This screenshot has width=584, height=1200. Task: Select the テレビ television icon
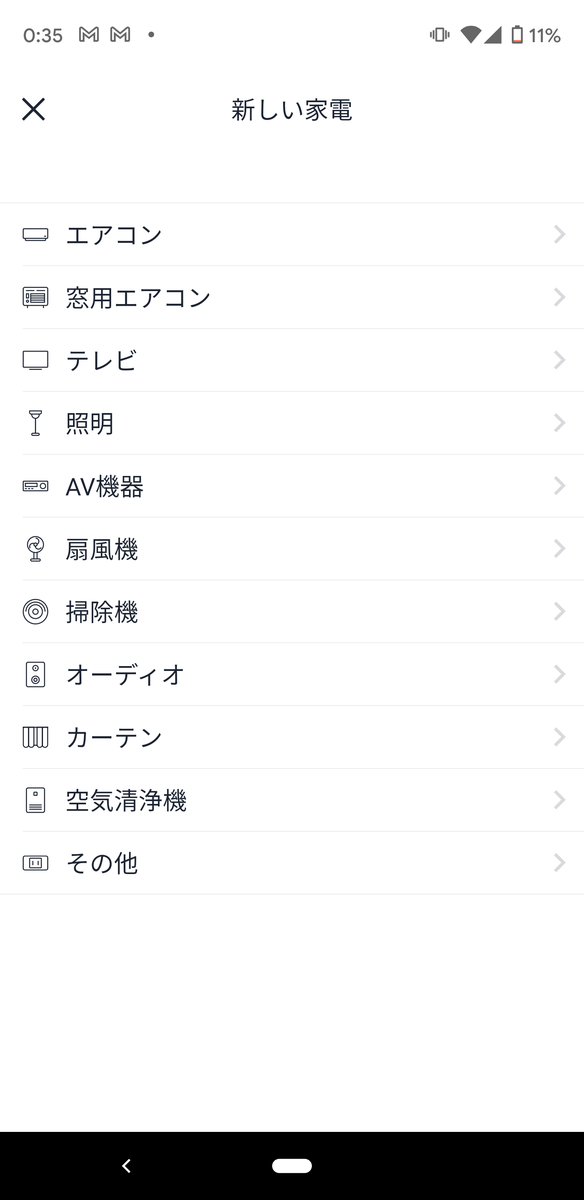(x=36, y=360)
